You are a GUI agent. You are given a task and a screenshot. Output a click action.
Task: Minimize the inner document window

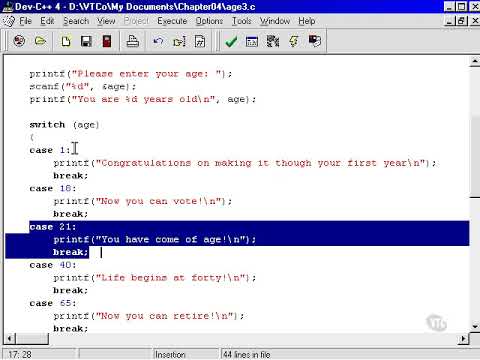tap(450, 21)
